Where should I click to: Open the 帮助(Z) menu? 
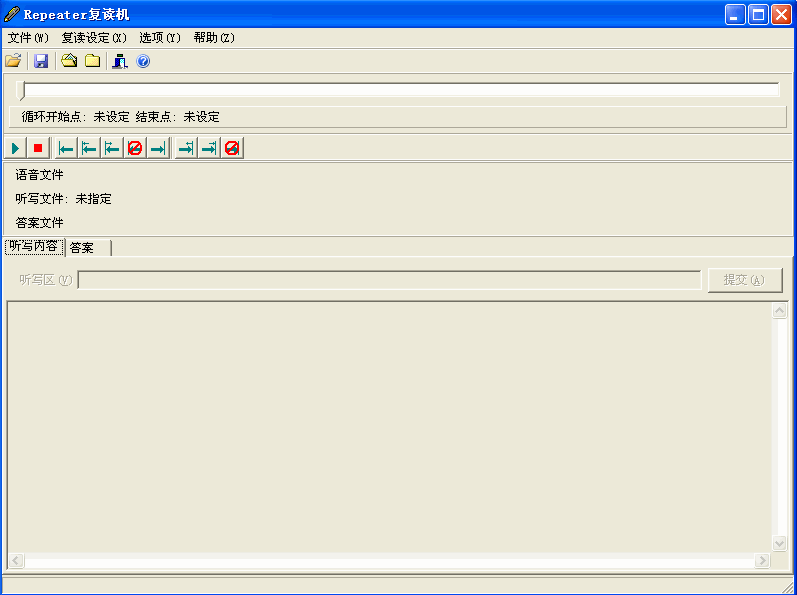(214, 38)
